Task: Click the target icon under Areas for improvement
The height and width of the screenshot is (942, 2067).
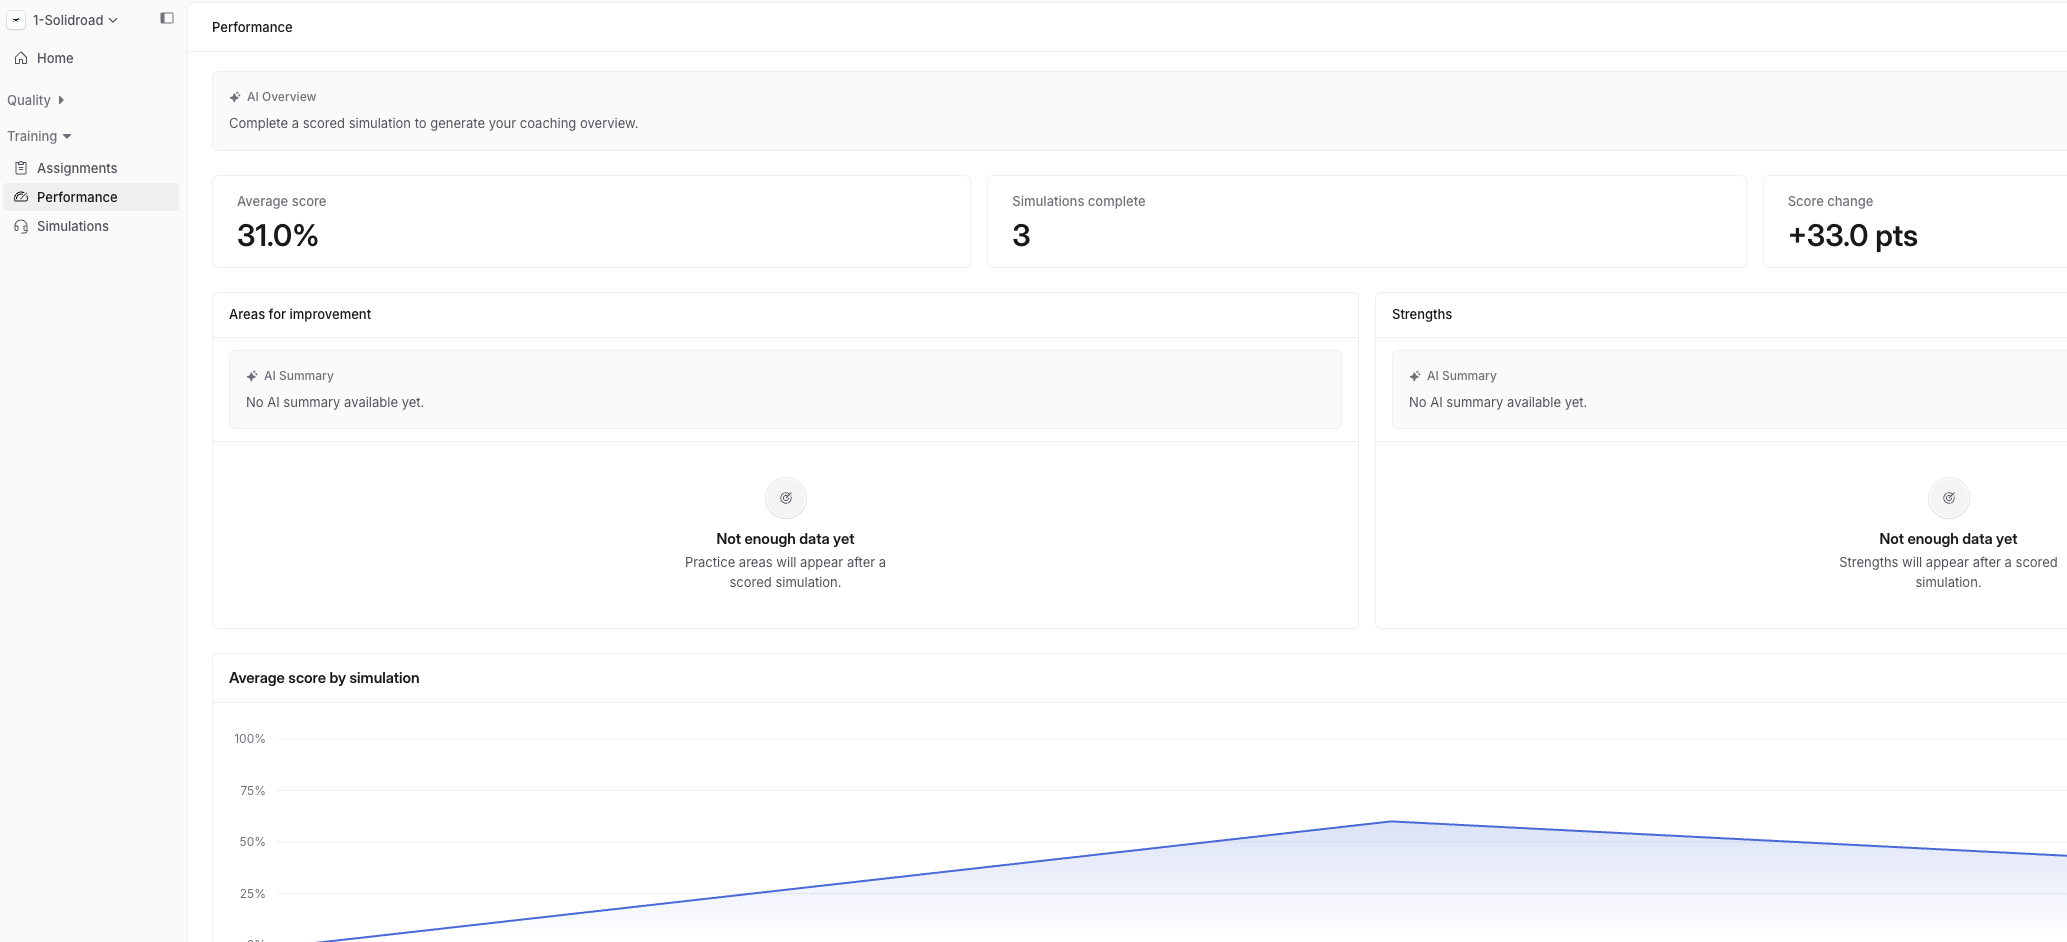Action: tap(786, 498)
